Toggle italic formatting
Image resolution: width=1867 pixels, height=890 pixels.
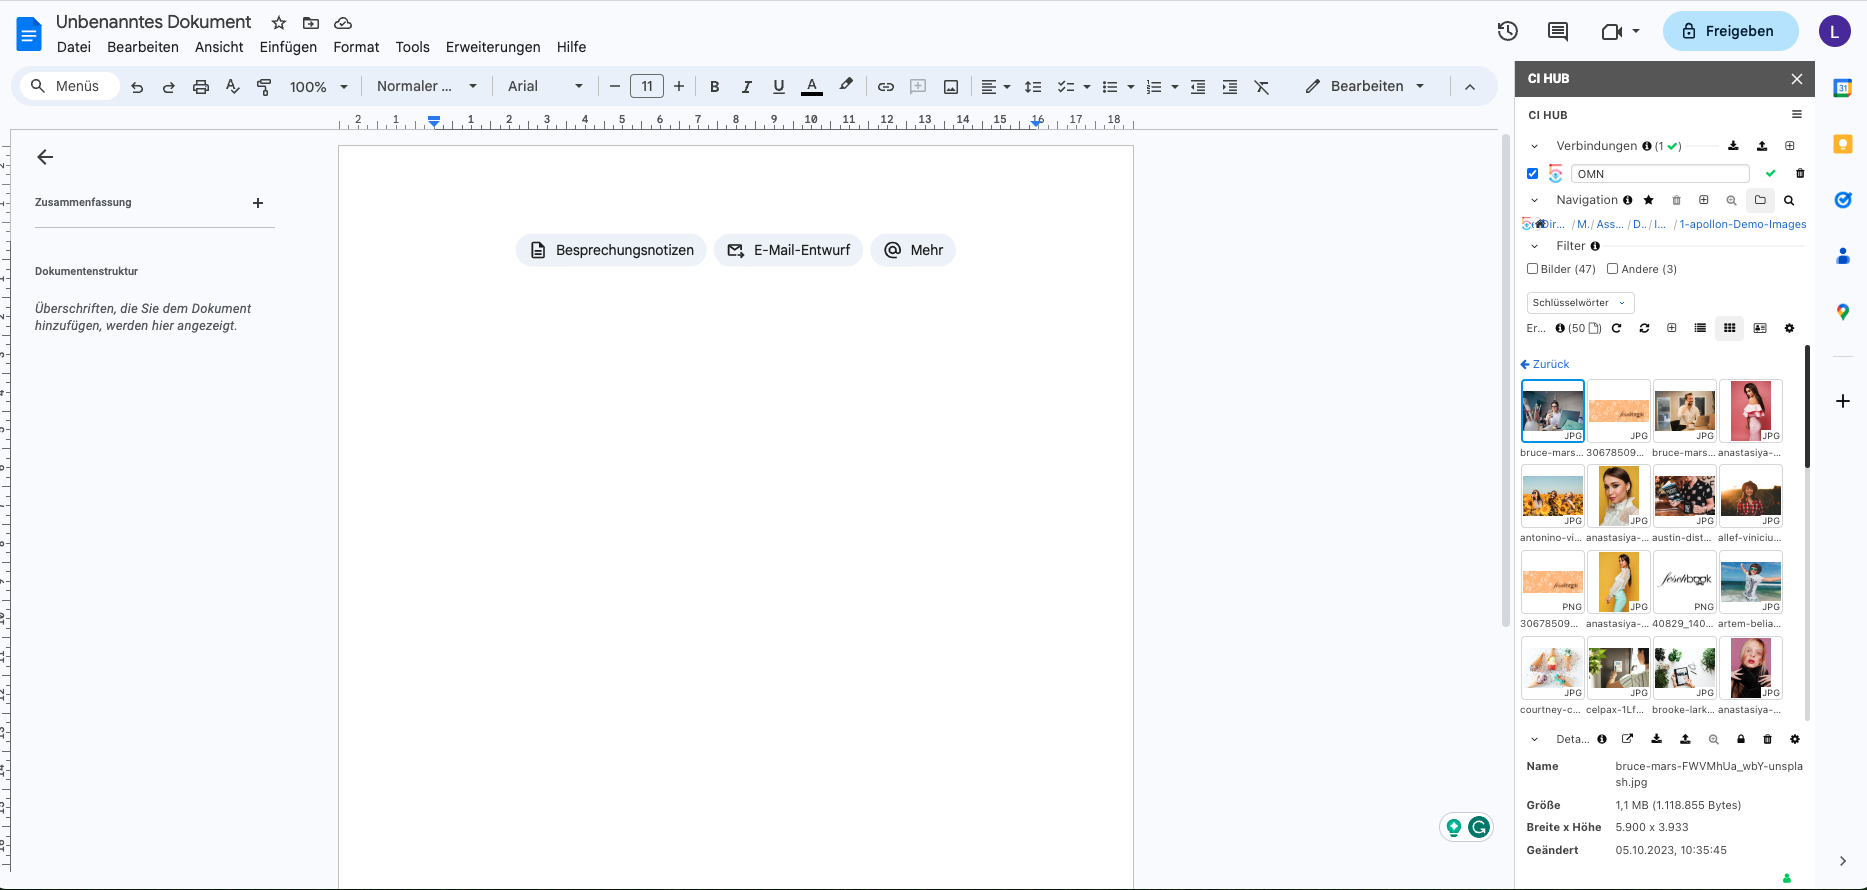point(746,87)
